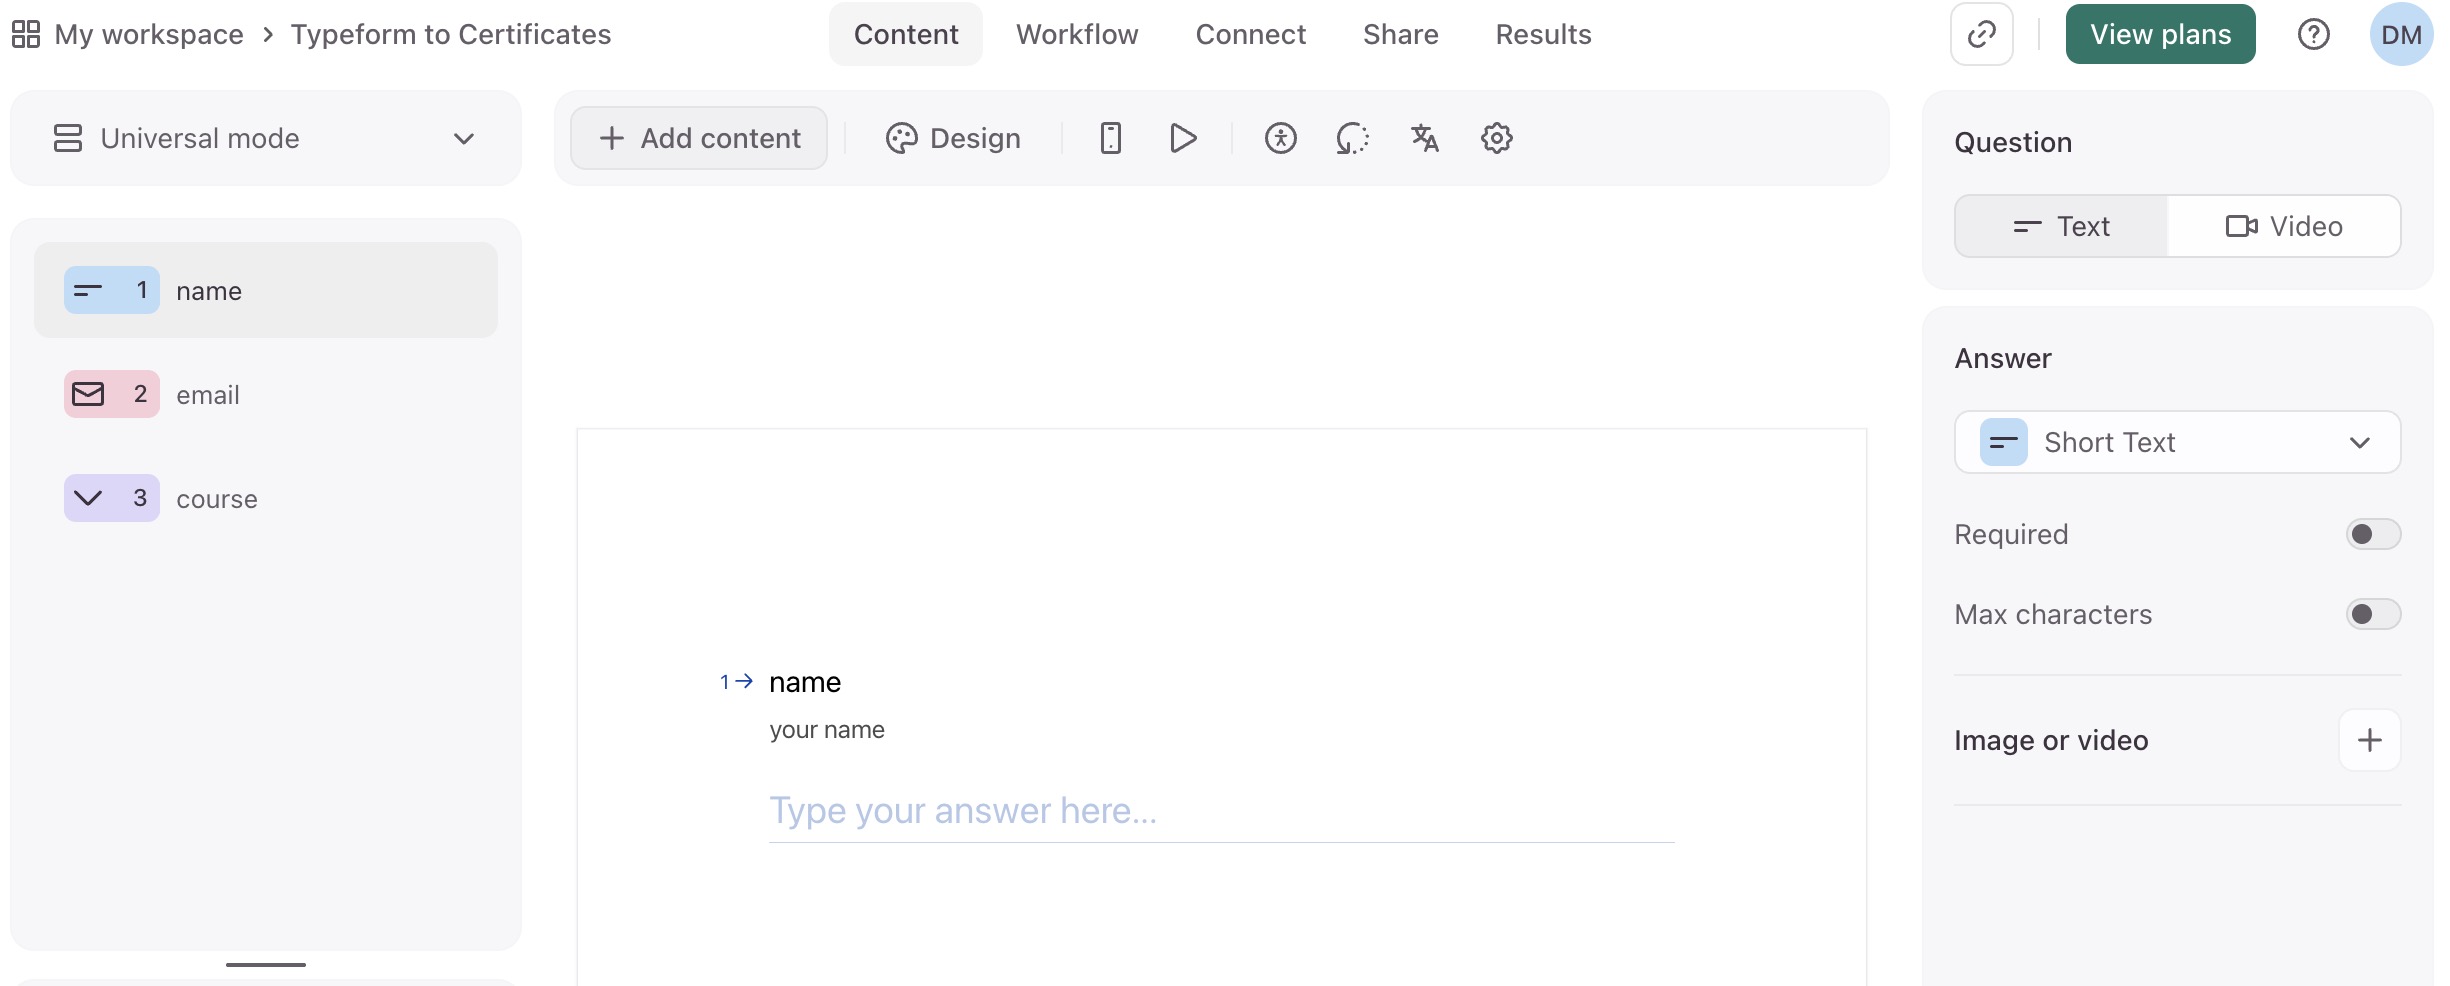
Task: Expand the Universal mode dropdown
Action: pos(463,138)
